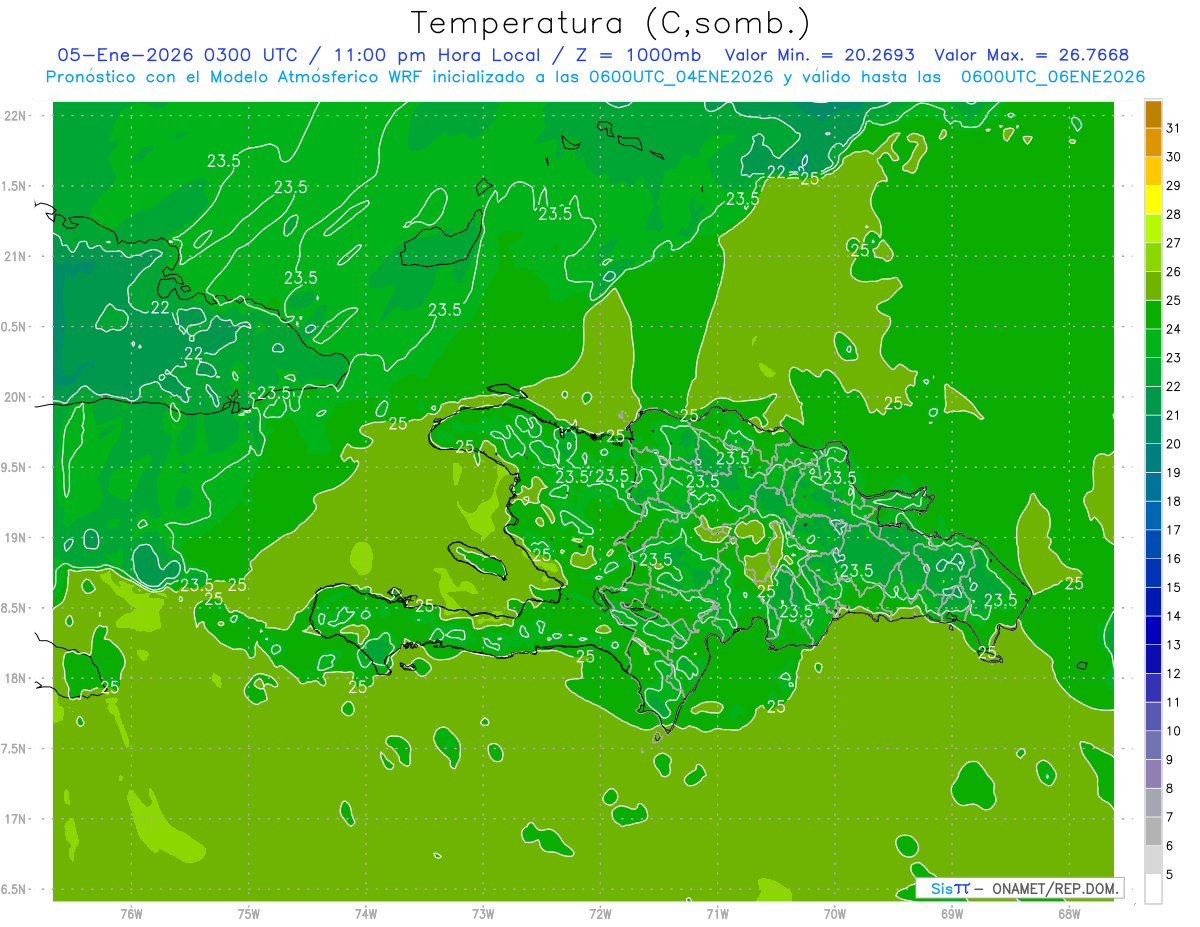Screen dimensions: 1200x927
Task: Click the light green band between 26 and 27
Action: (1153, 257)
